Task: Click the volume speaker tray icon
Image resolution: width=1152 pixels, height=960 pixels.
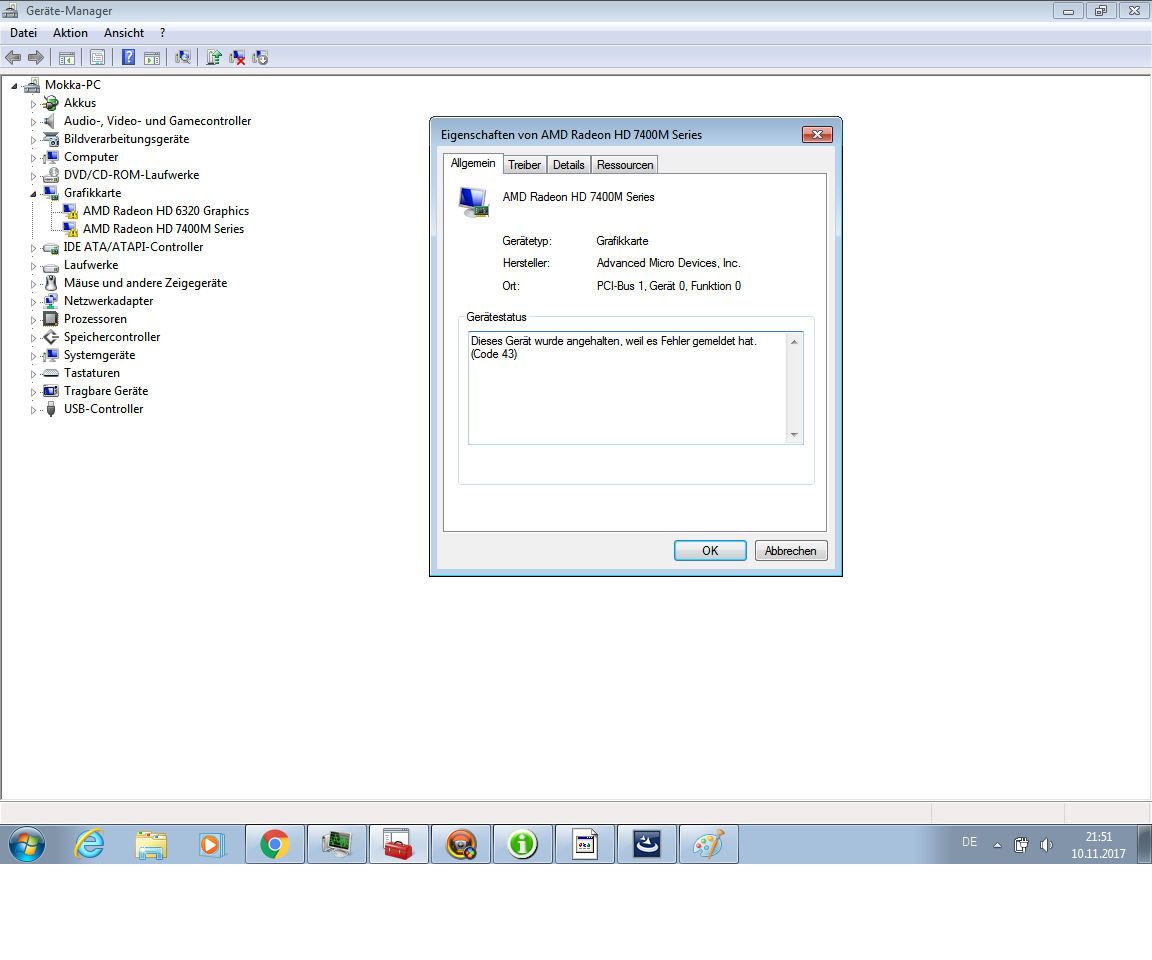Action: click(1046, 845)
